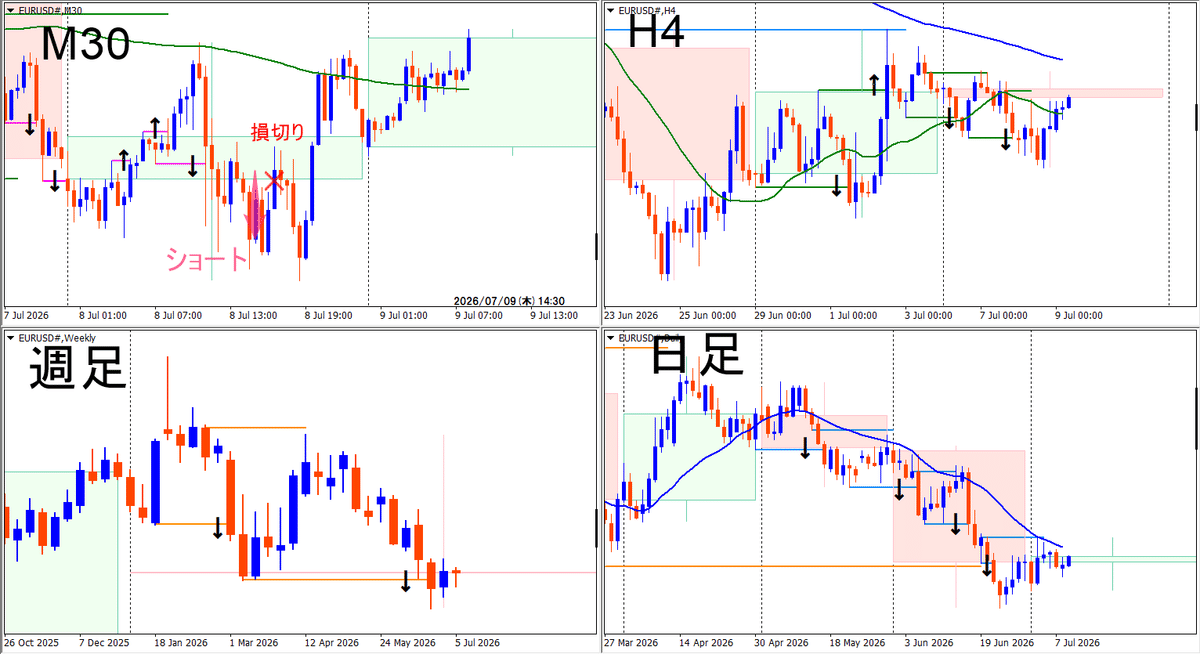Select the down arrow near 19 Jun 2026 daily

pos(987,567)
